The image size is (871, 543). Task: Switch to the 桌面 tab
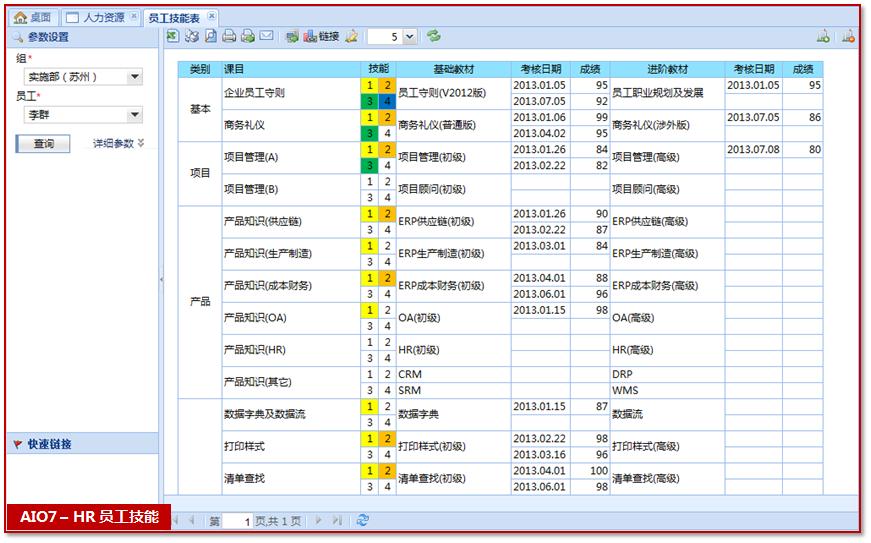[33, 18]
